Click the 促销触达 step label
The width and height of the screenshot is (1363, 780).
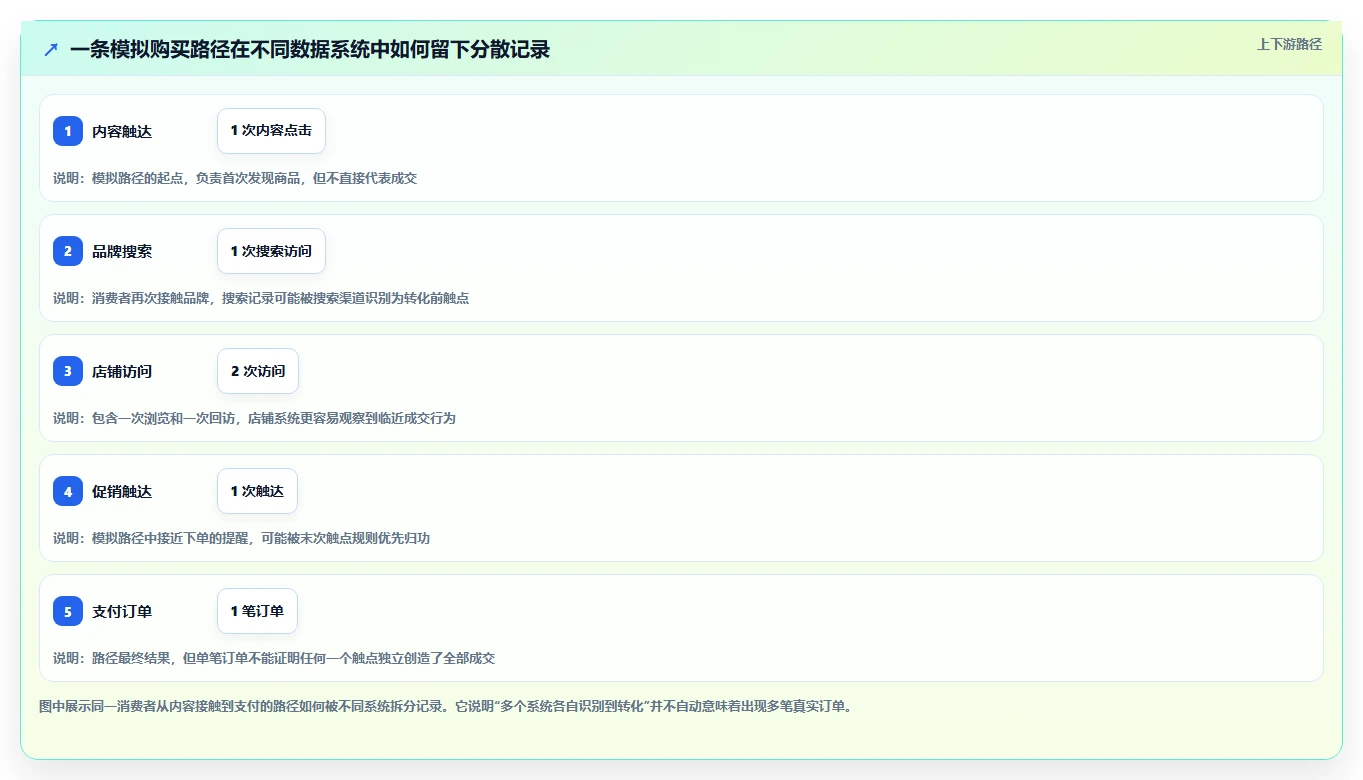pyautogui.click(x=122, y=491)
